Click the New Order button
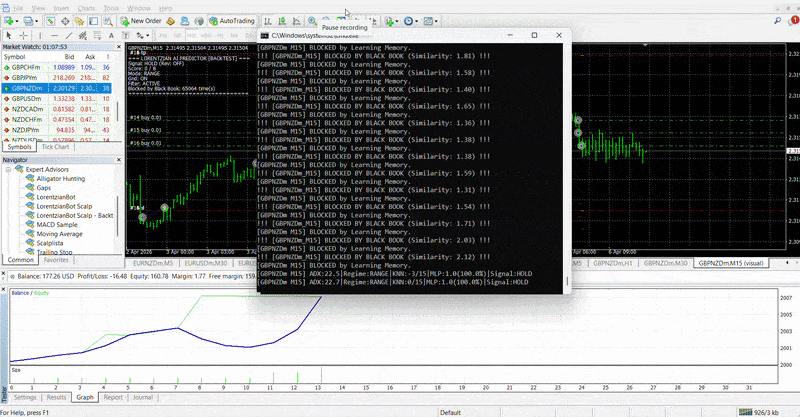The image size is (800, 417). (x=141, y=21)
